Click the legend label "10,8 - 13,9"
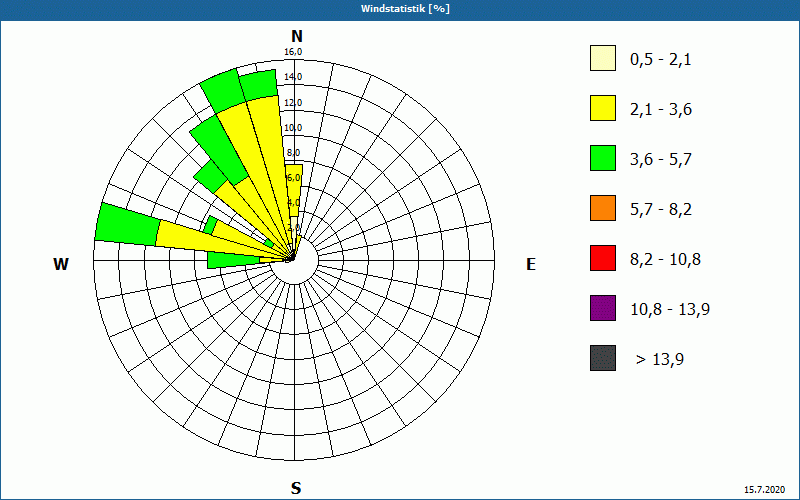The width and height of the screenshot is (800, 500). [670, 310]
